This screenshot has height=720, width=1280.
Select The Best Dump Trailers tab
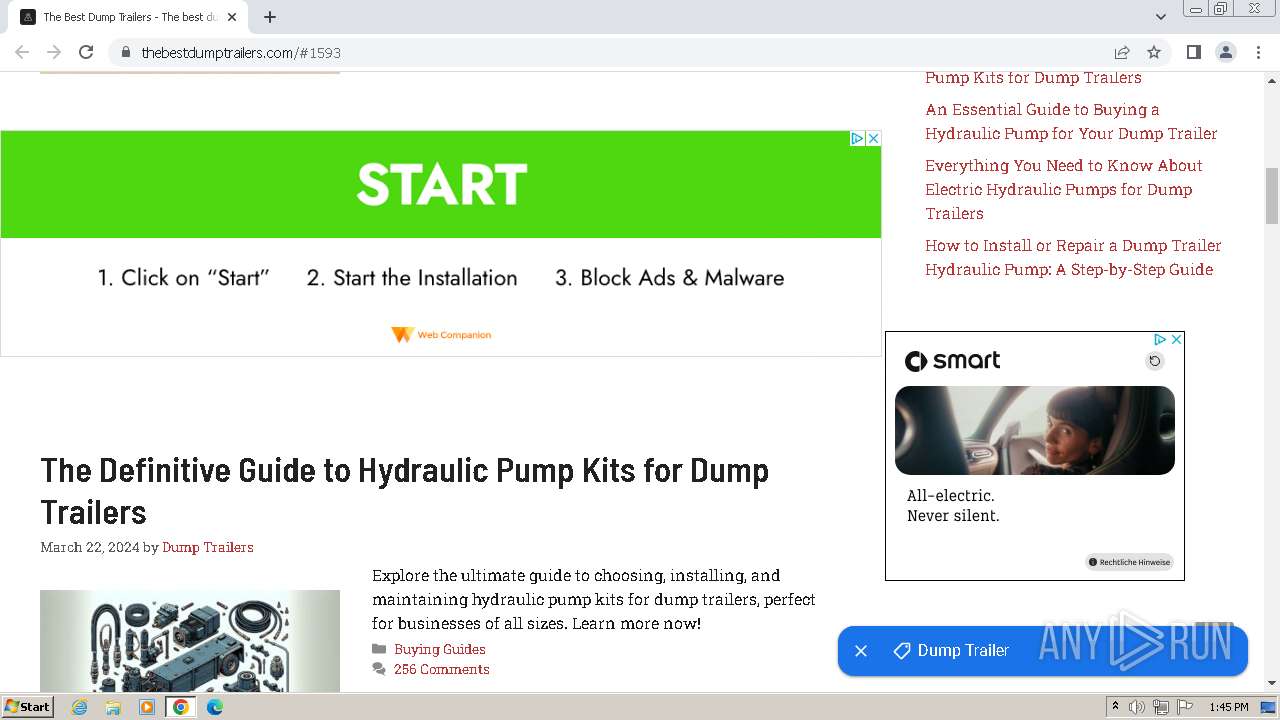[129, 17]
